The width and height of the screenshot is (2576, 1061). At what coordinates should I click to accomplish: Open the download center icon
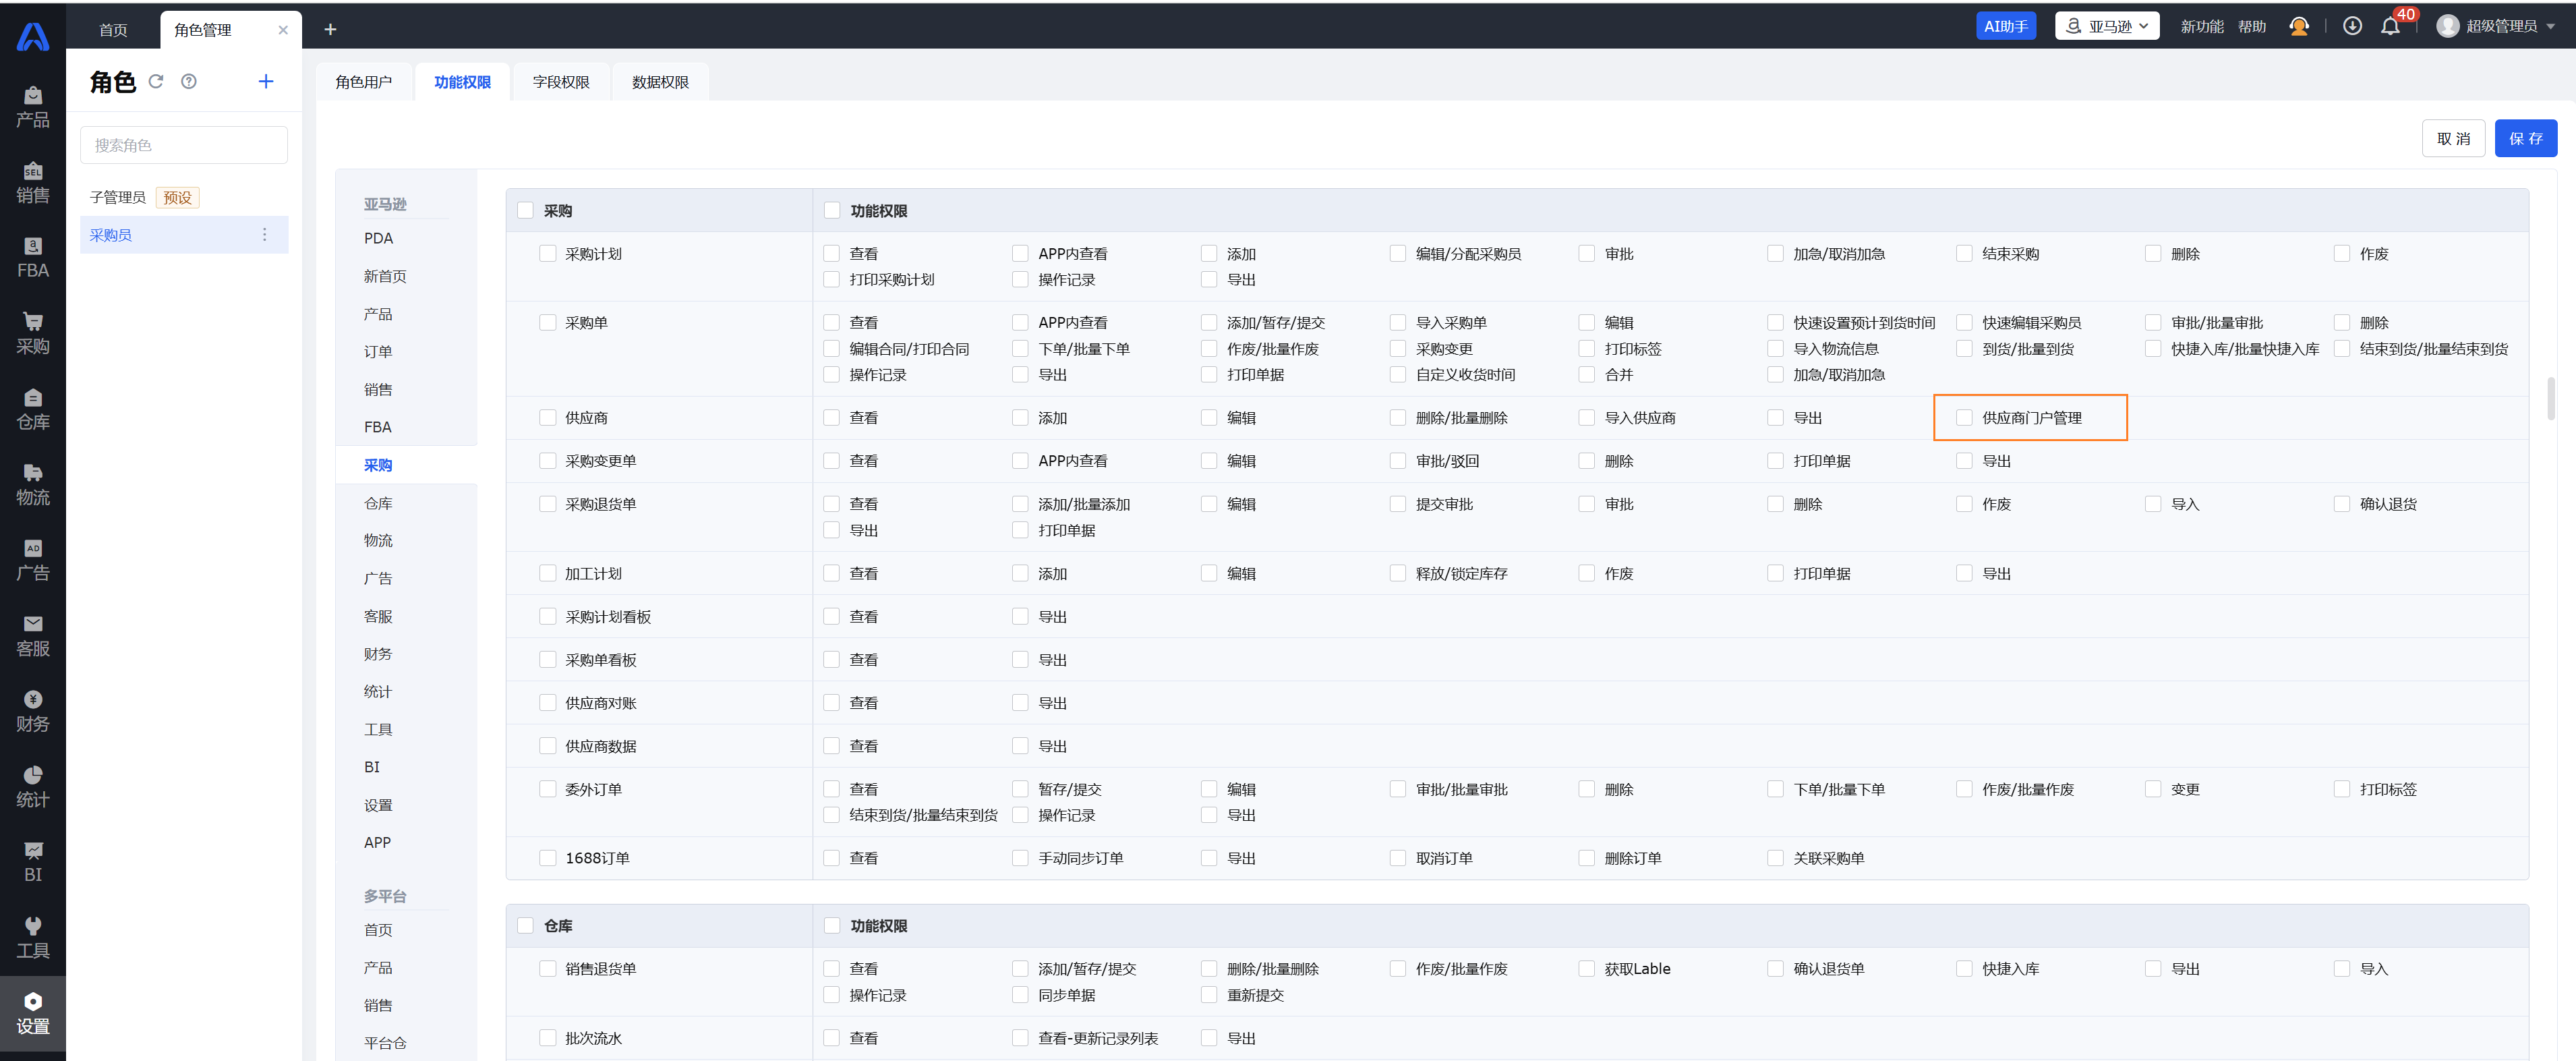2353,26
